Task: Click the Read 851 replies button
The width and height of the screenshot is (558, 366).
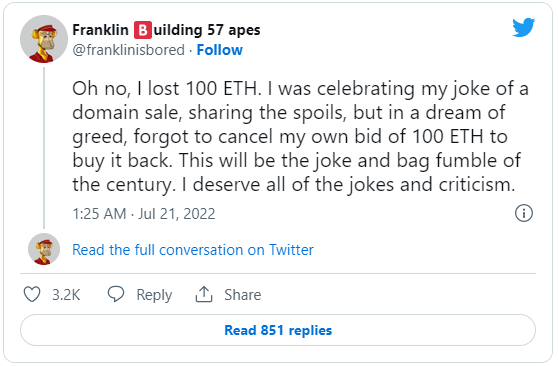Action: [x=278, y=330]
